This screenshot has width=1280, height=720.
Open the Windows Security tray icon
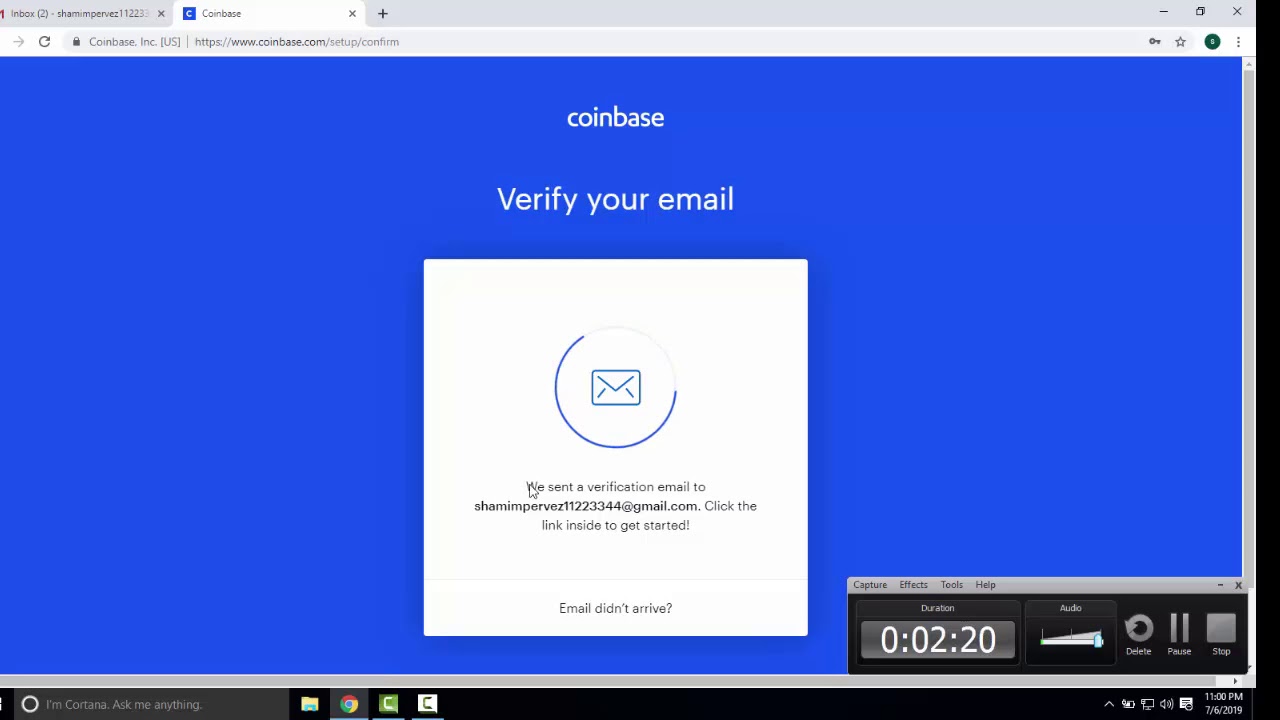[1186, 704]
